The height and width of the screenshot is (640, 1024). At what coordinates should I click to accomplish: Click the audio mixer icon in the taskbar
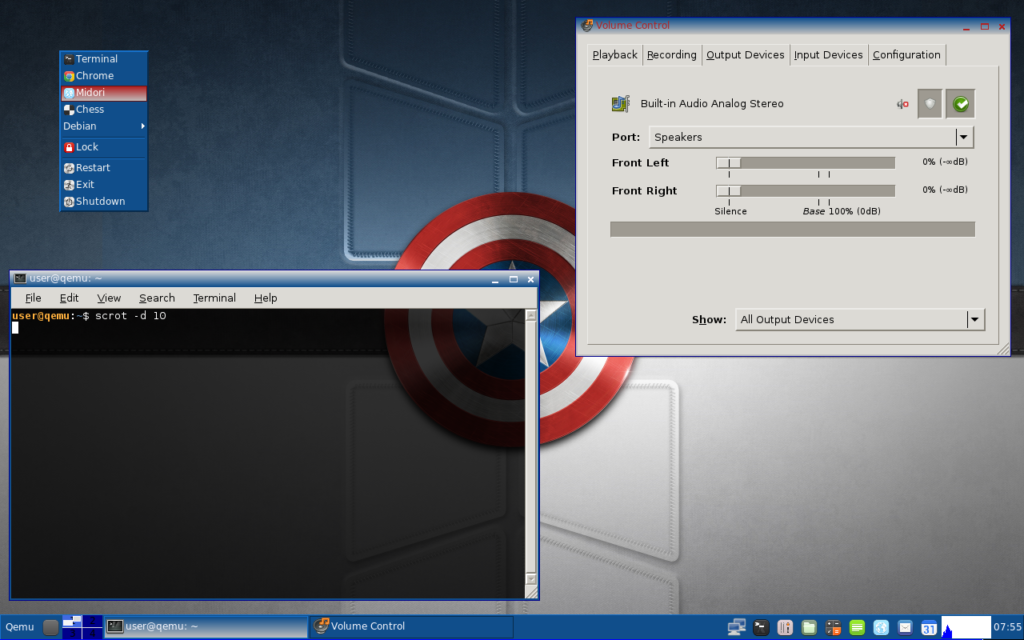pyautogui.click(x=785, y=627)
